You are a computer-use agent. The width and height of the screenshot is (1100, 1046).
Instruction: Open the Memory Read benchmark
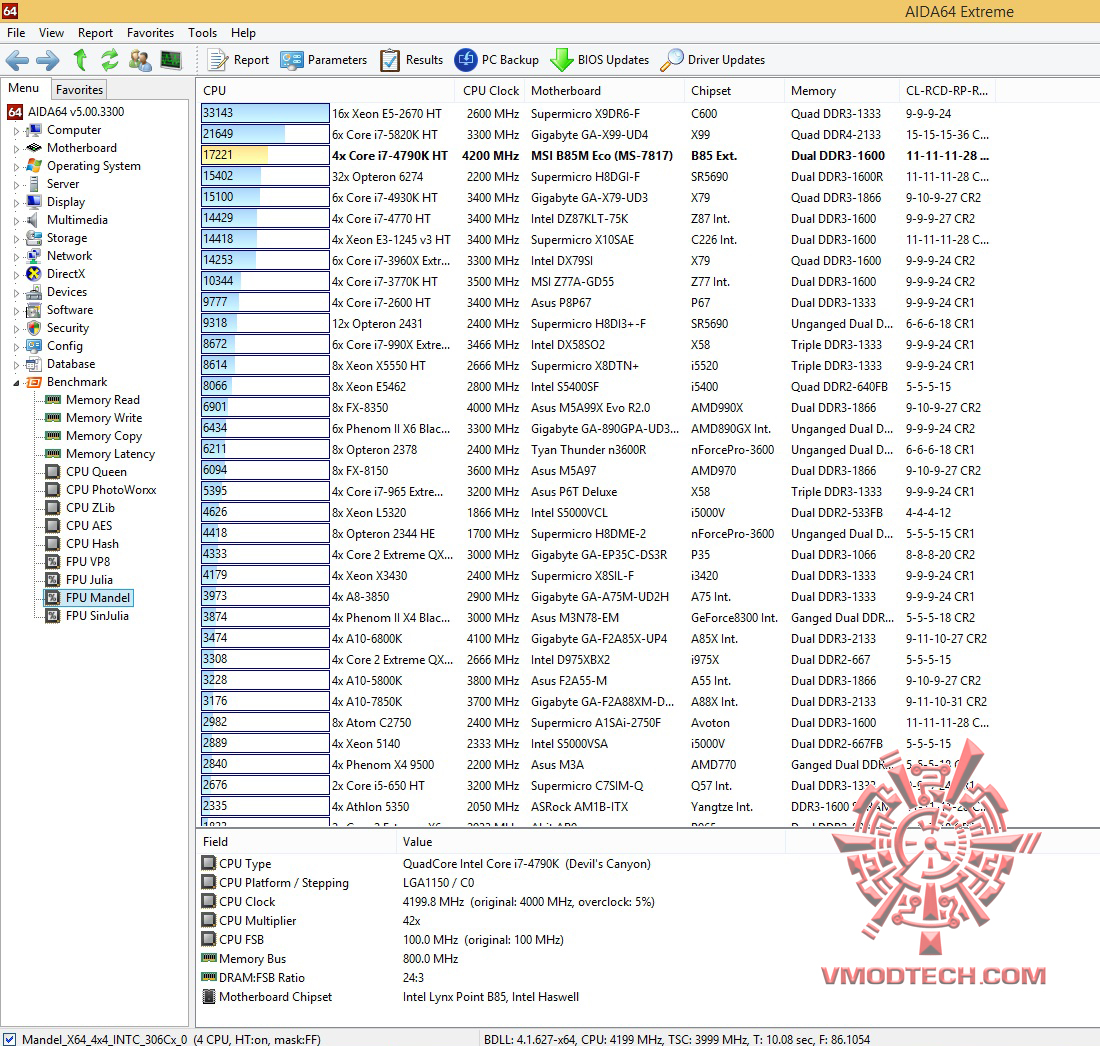[x=102, y=400]
